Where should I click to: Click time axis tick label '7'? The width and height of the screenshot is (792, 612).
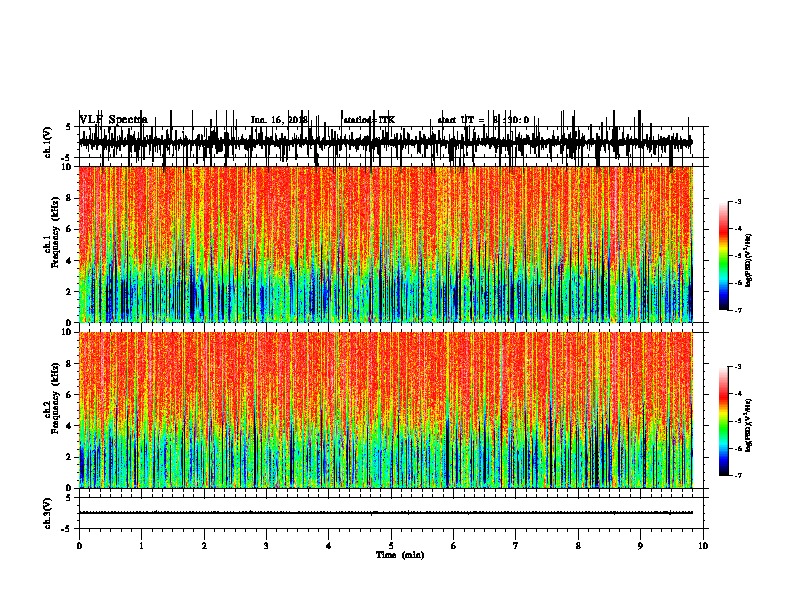click(516, 546)
